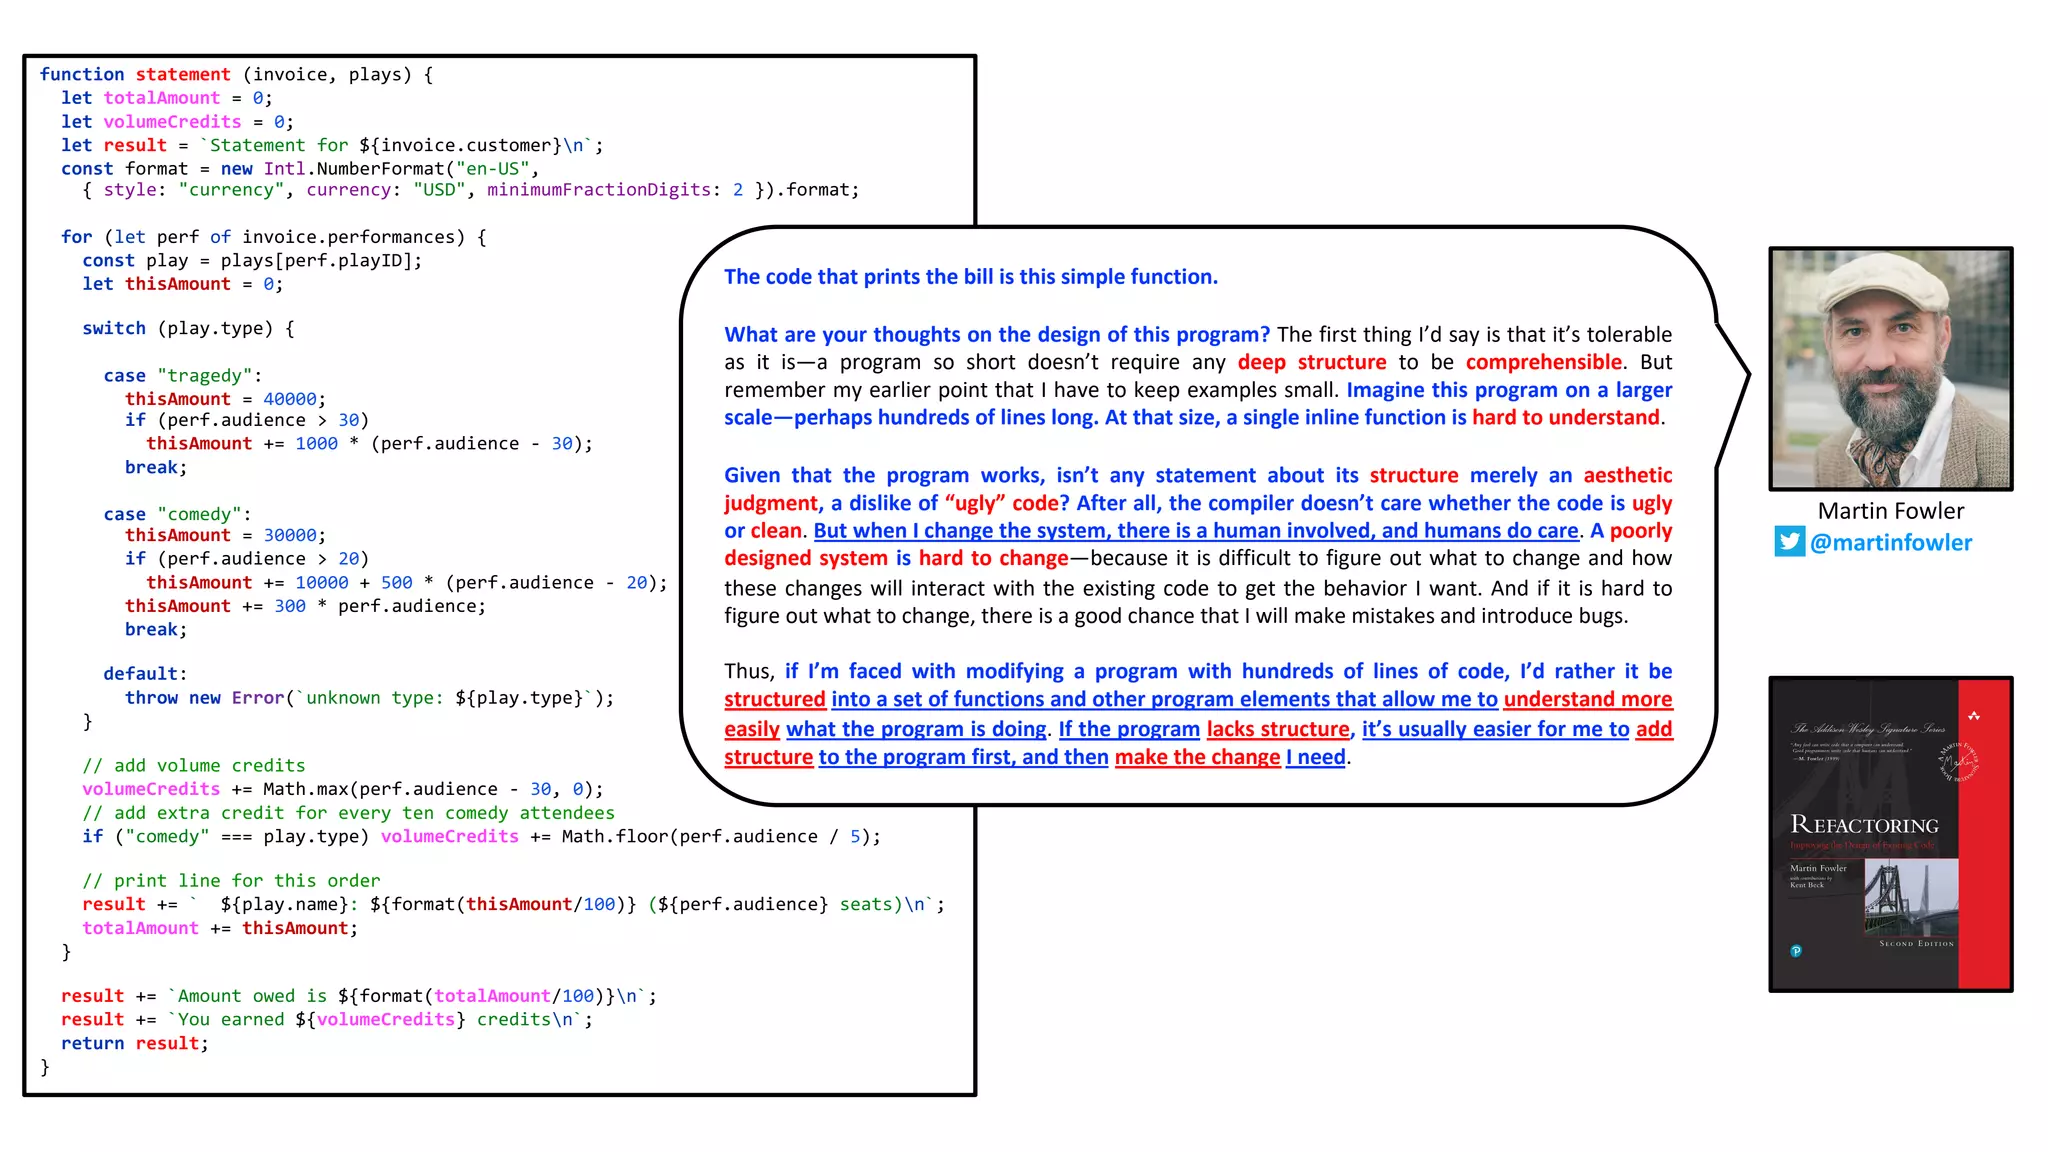Image resolution: width=2048 pixels, height=1152 pixels.
Task: Click the red 'hard to understand' phrase
Action: coord(1565,417)
